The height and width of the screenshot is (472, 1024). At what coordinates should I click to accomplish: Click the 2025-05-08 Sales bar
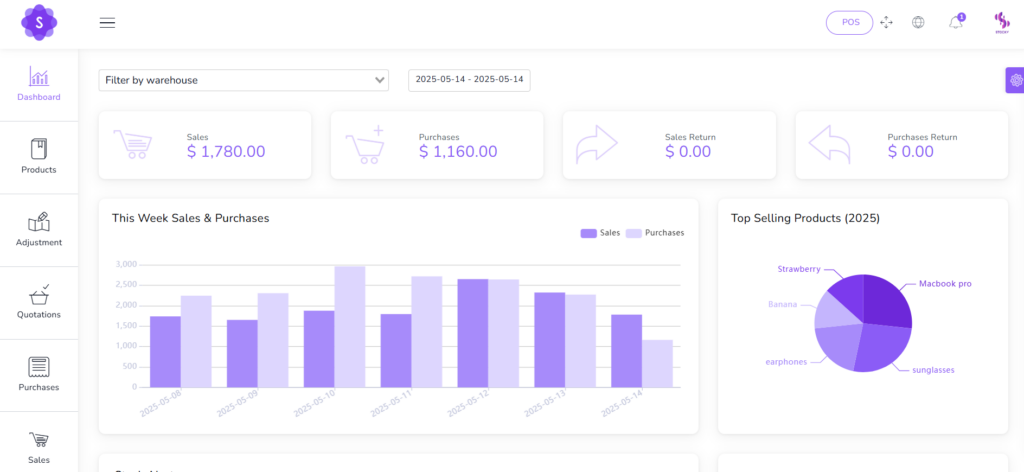(x=165, y=352)
